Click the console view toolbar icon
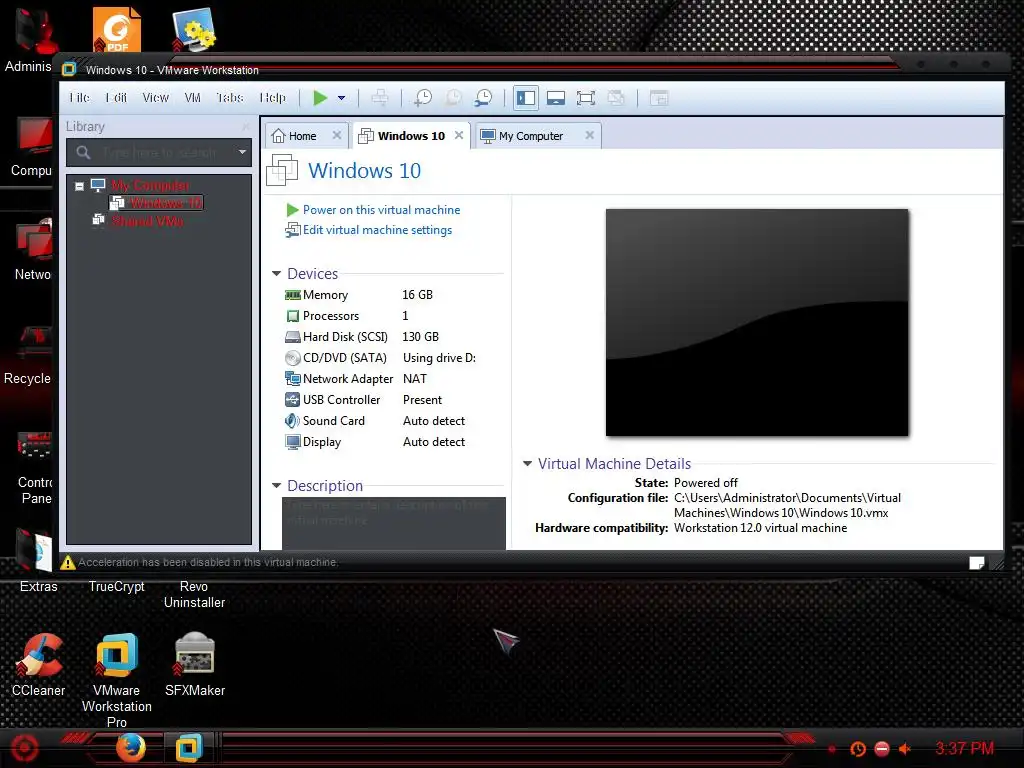1024x768 pixels. coord(659,98)
